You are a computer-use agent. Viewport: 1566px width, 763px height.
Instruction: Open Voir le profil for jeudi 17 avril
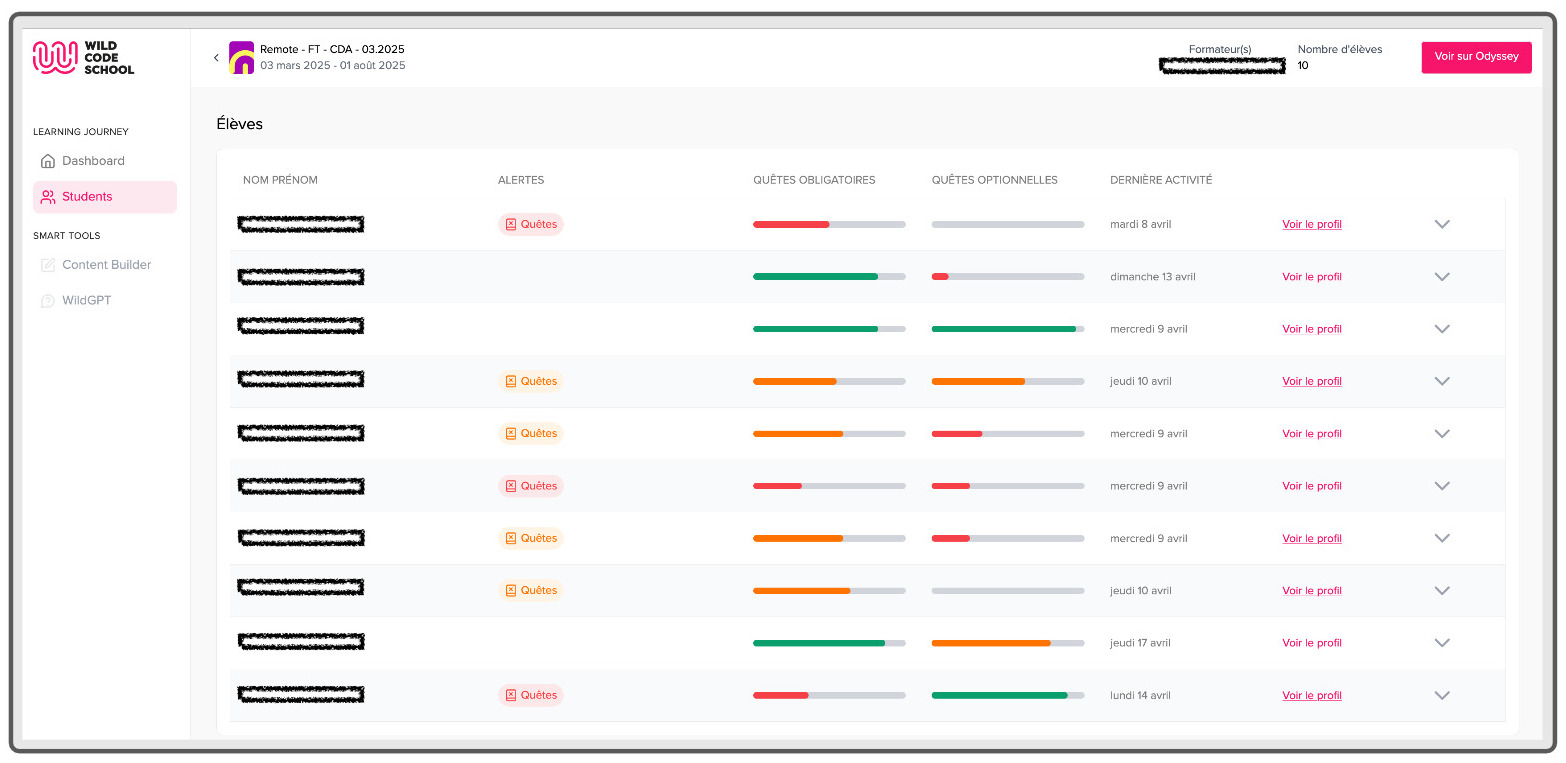click(1312, 643)
